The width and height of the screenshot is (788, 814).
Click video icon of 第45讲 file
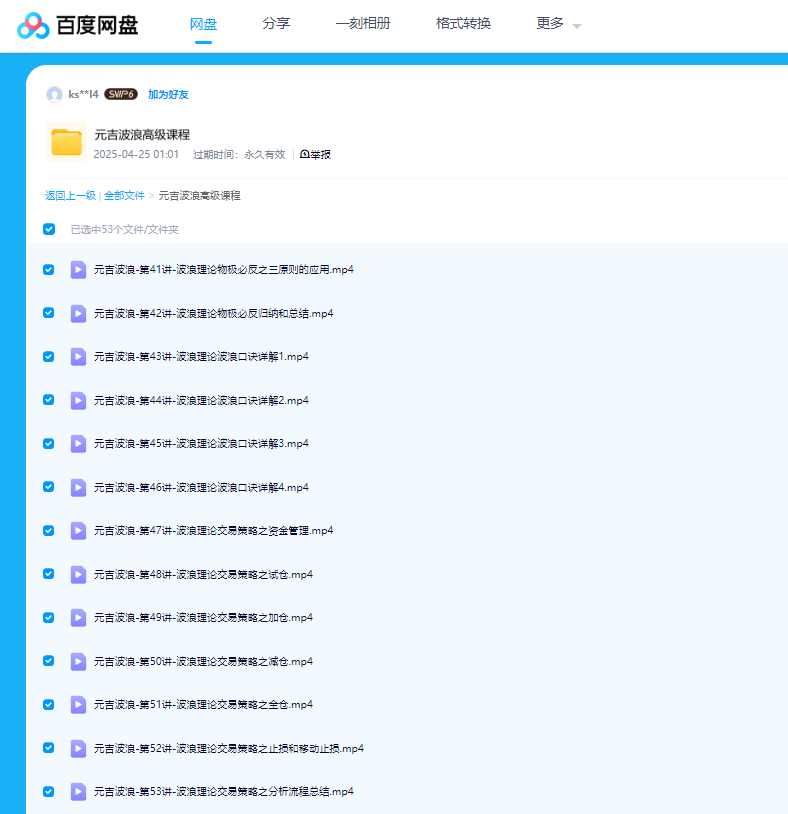[78, 443]
